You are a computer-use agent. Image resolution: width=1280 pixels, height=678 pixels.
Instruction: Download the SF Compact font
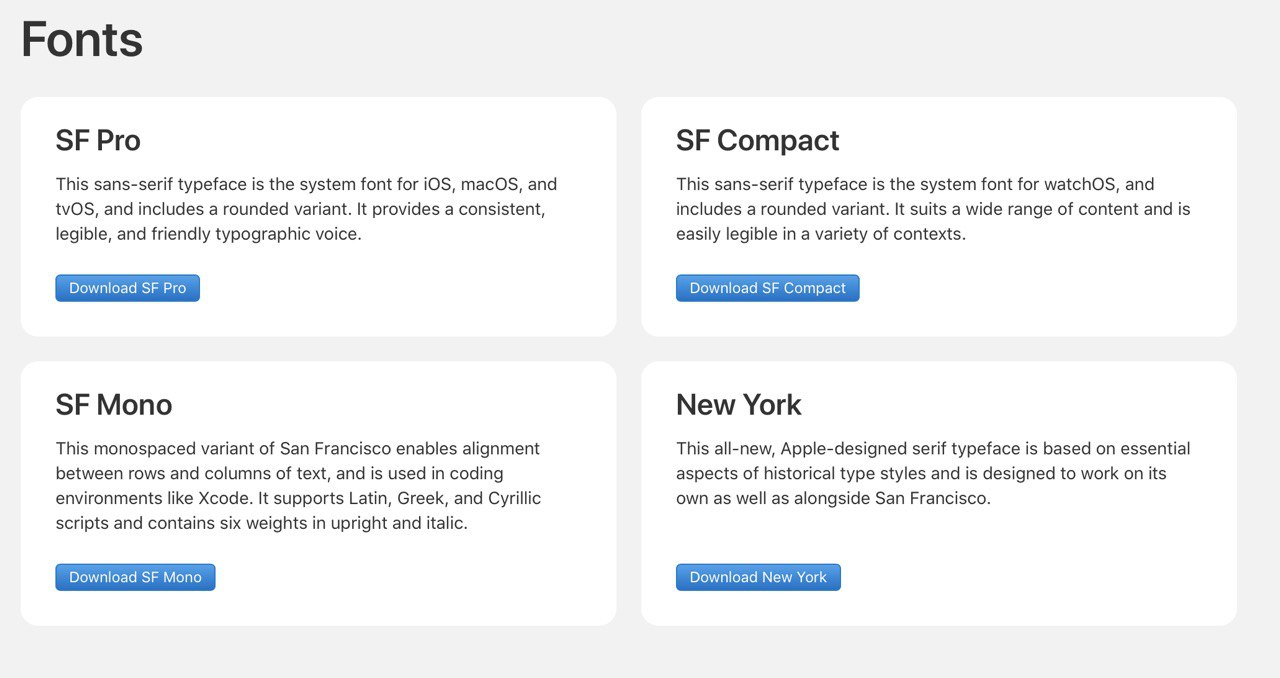[x=767, y=288]
